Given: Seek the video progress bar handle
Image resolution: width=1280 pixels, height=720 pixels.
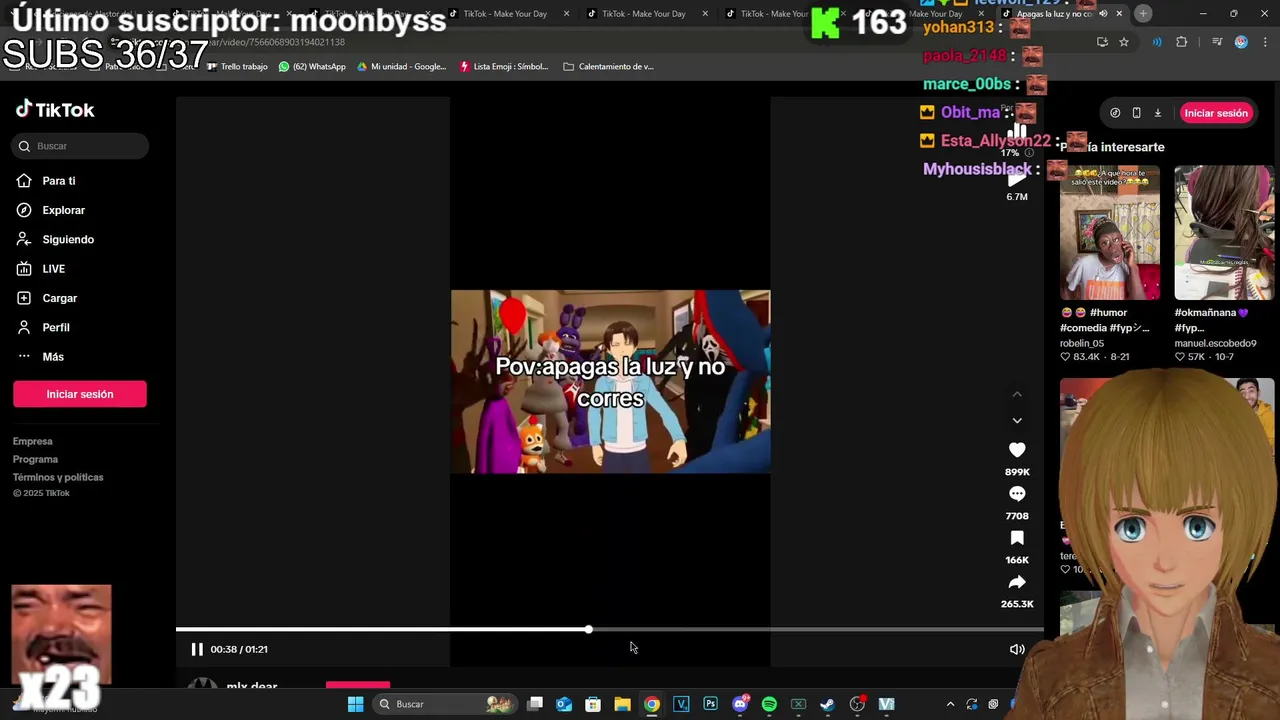Looking at the screenshot, I should [x=588, y=629].
